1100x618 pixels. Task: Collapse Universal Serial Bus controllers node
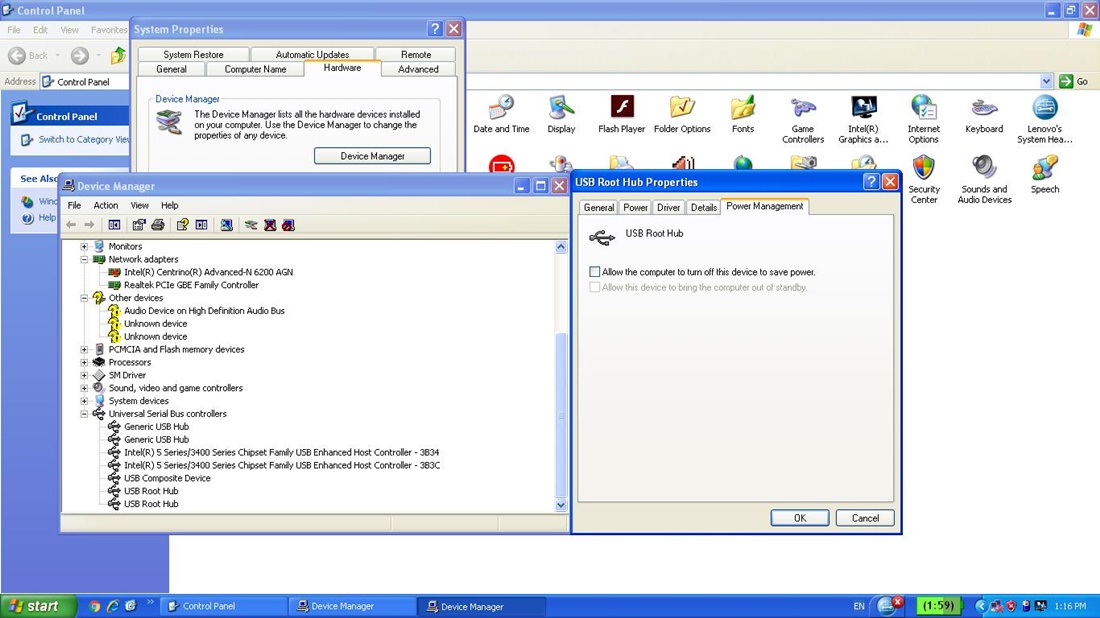[x=84, y=414]
